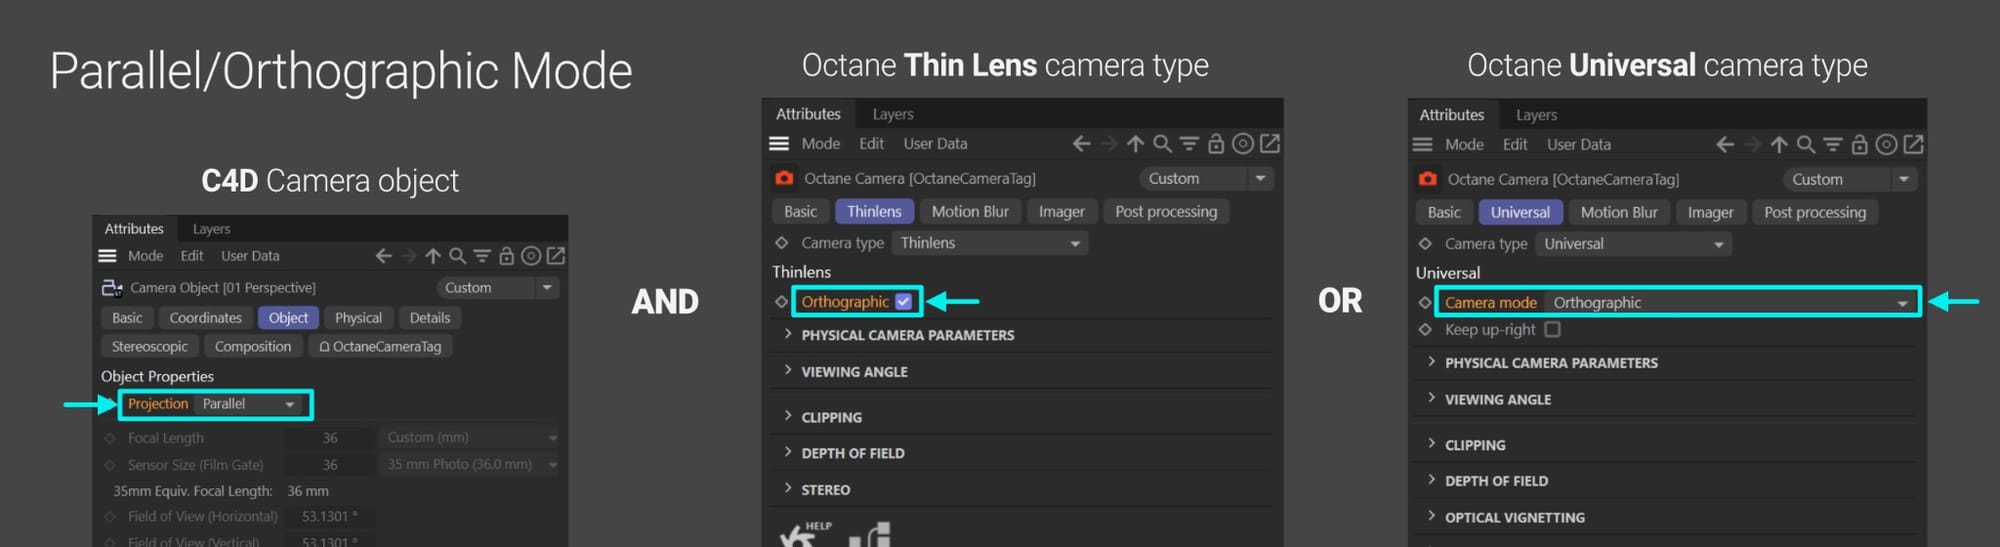Click back arrow in Universal camera panel
Image resolution: width=2000 pixels, height=547 pixels.
point(1725,145)
